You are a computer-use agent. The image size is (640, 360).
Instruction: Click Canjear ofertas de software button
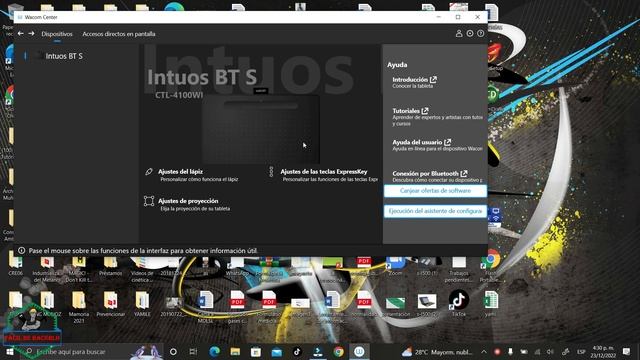pos(435,191)
